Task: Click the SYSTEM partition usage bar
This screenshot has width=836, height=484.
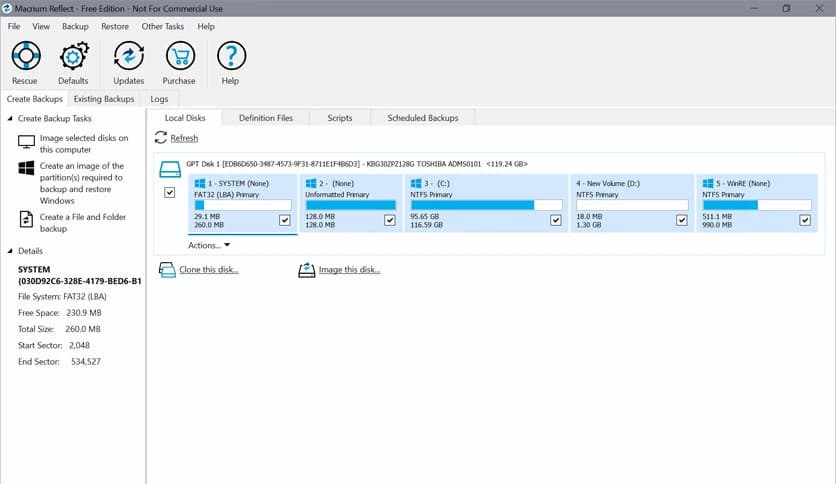Action: tap(243, 205)
